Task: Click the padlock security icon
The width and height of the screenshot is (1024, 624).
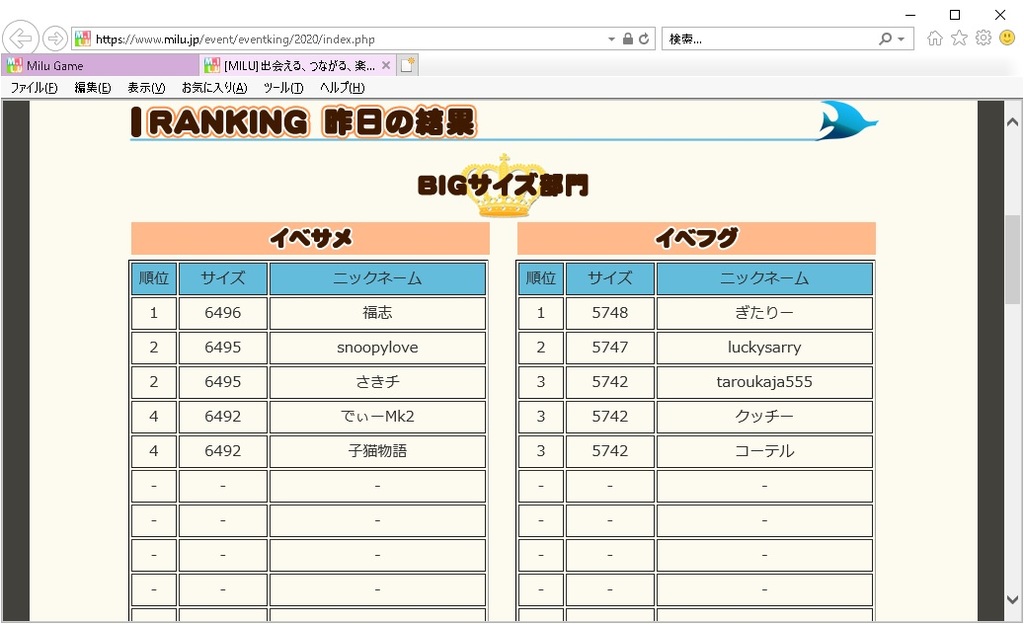Action: click(628, 39)
